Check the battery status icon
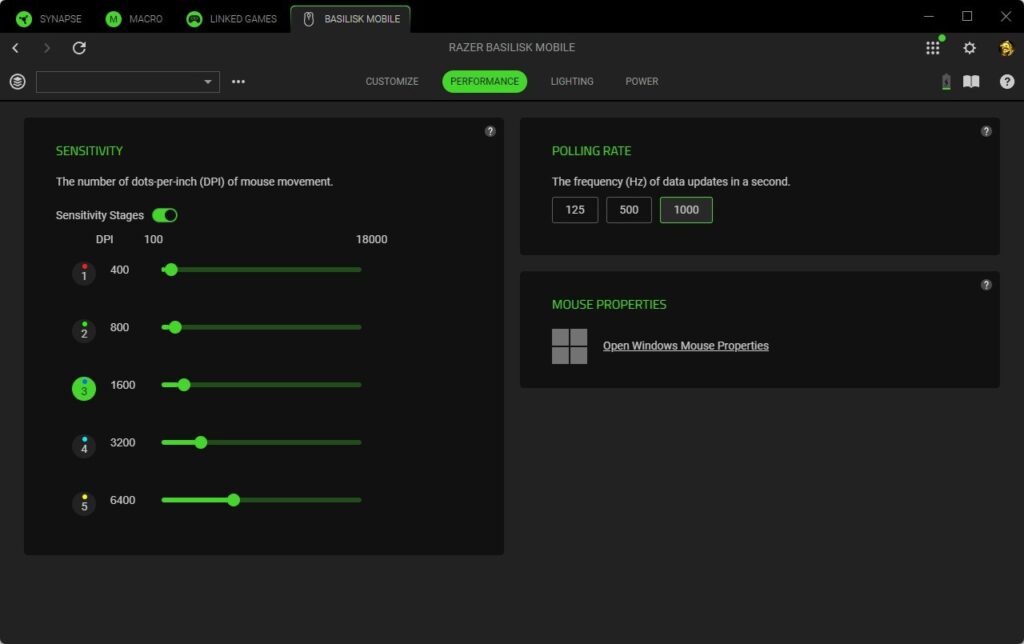 point(946,82)
